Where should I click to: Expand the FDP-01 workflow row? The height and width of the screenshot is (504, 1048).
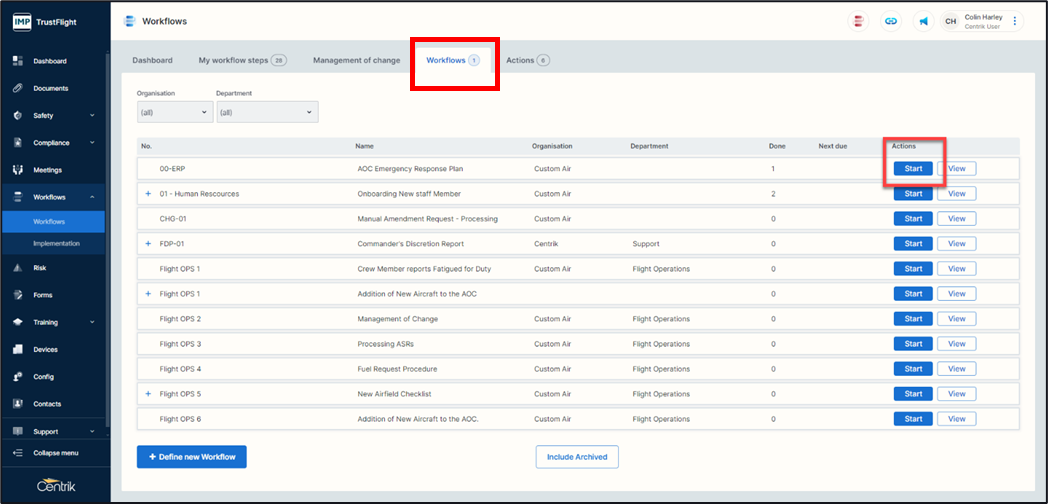click(x=148, y=244)
